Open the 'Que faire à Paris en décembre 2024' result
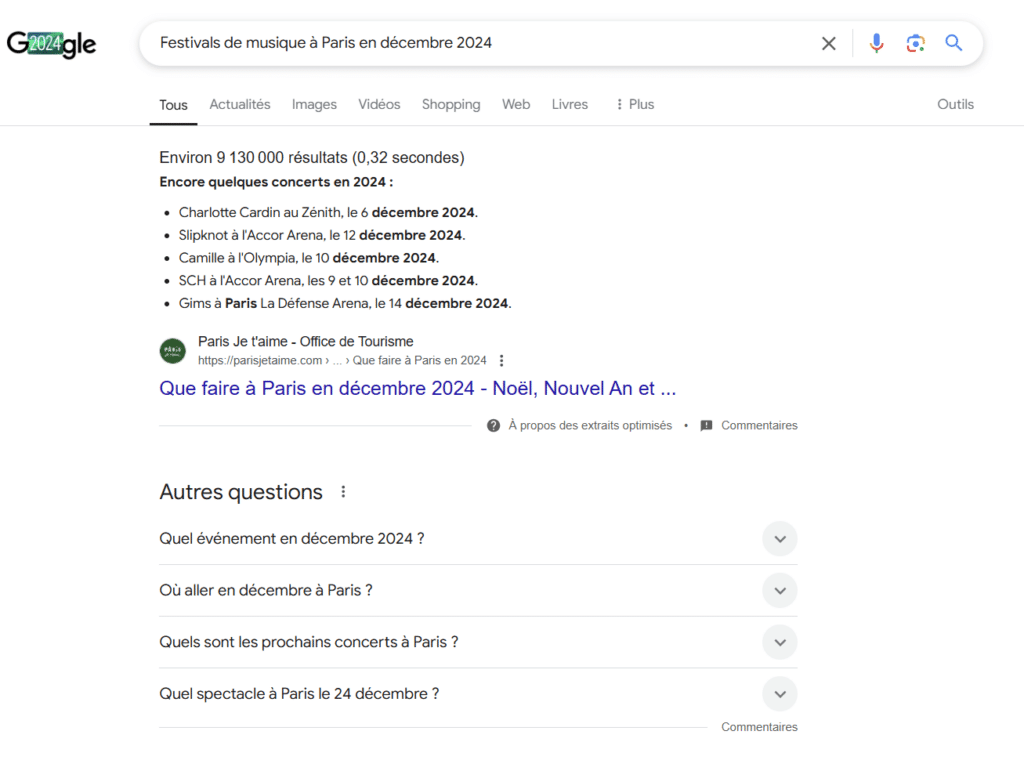The image size is (1024, 760). [418, 388]
